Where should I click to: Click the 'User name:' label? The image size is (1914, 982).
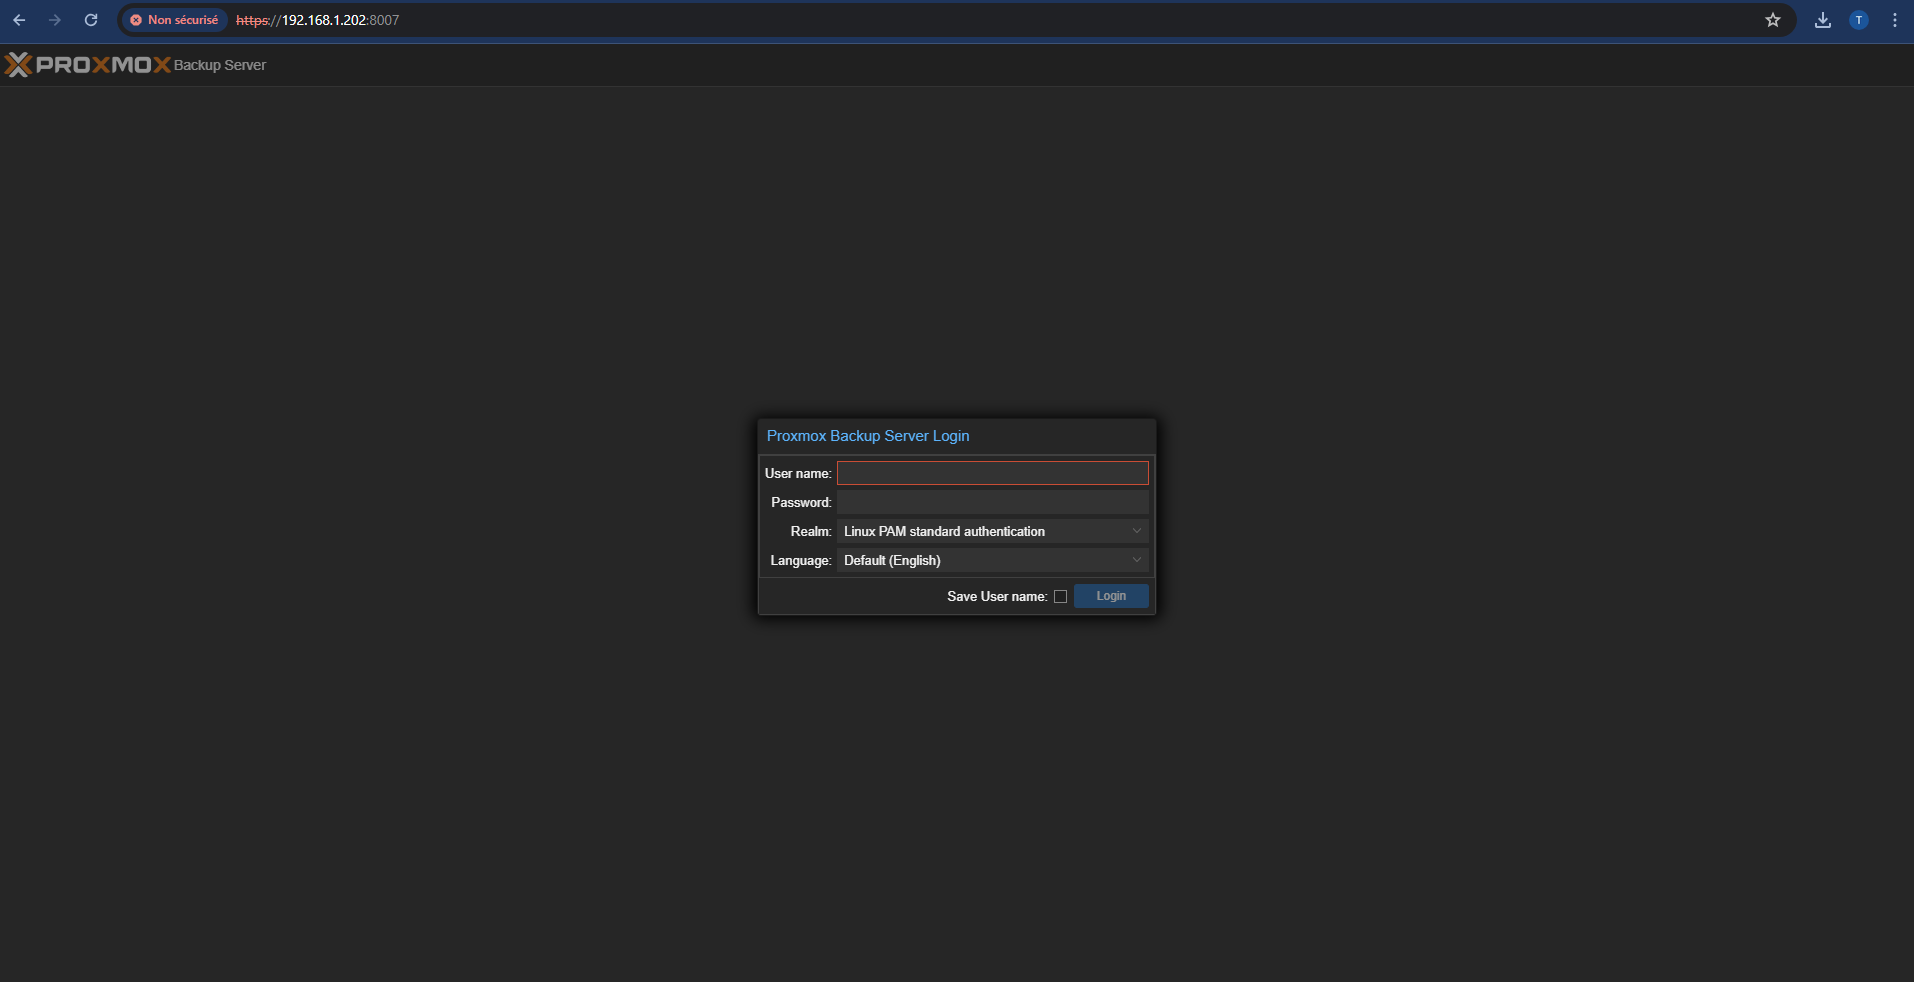pos(798,473)
